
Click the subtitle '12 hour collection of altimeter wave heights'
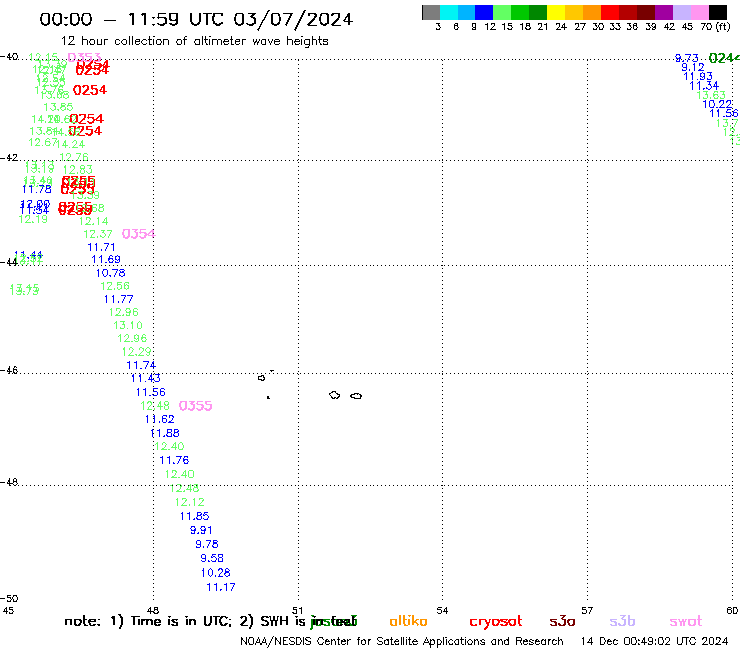[x=194, y=41]
